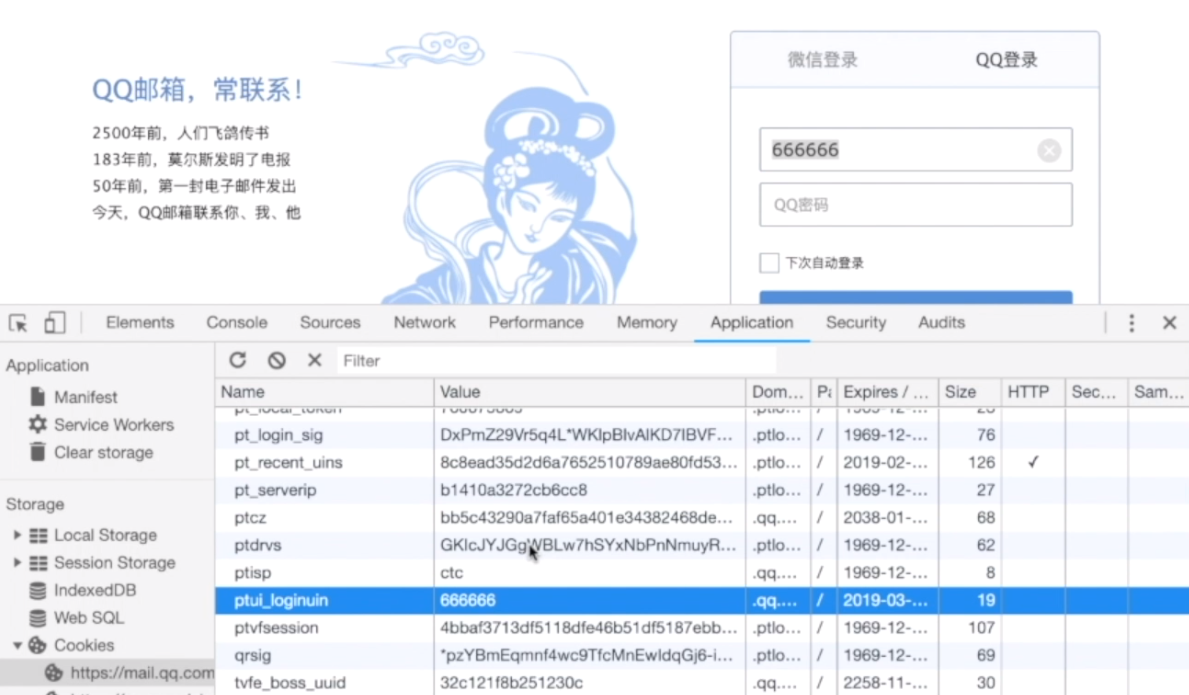Switch to the Memory tab
This screenshot has height=695, width=1189.
click(647, 323)
